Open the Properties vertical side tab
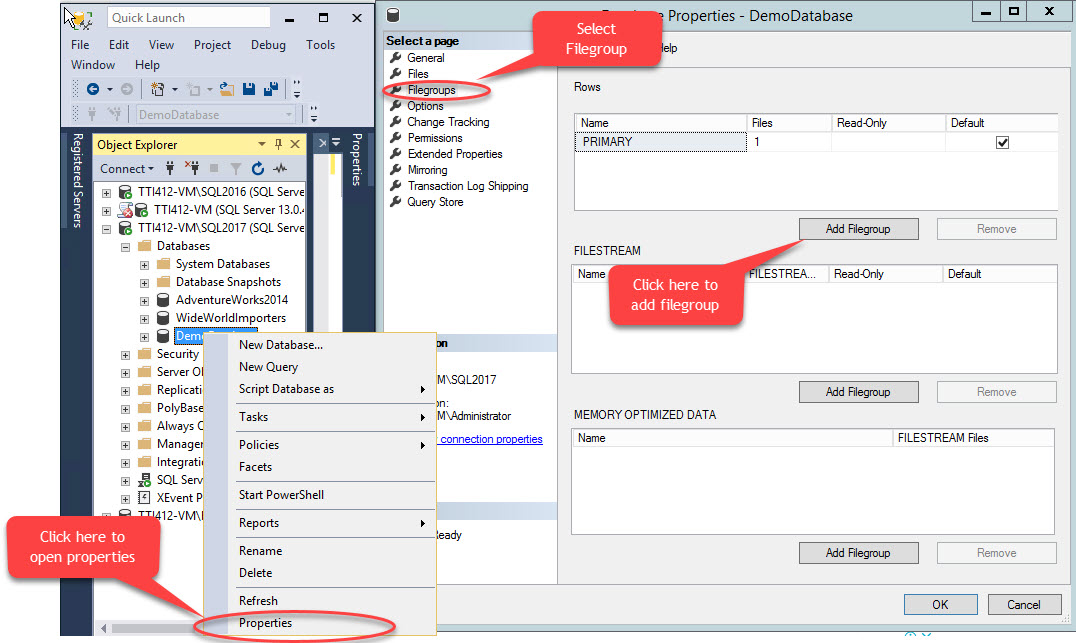 [x=357, y=159]
